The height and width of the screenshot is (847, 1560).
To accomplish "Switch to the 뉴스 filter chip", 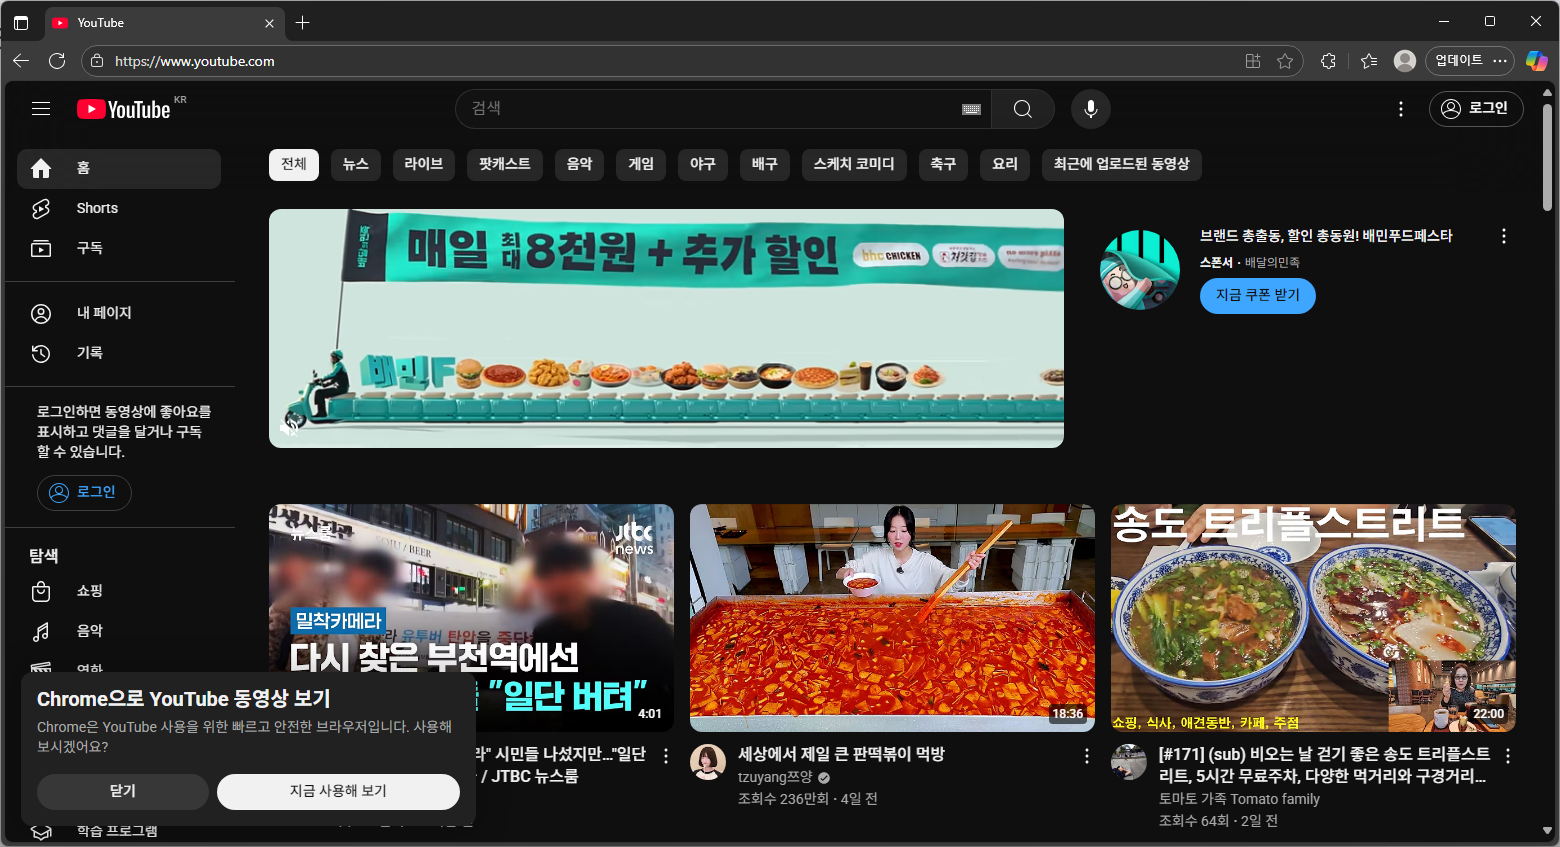I will click(355, 165).
